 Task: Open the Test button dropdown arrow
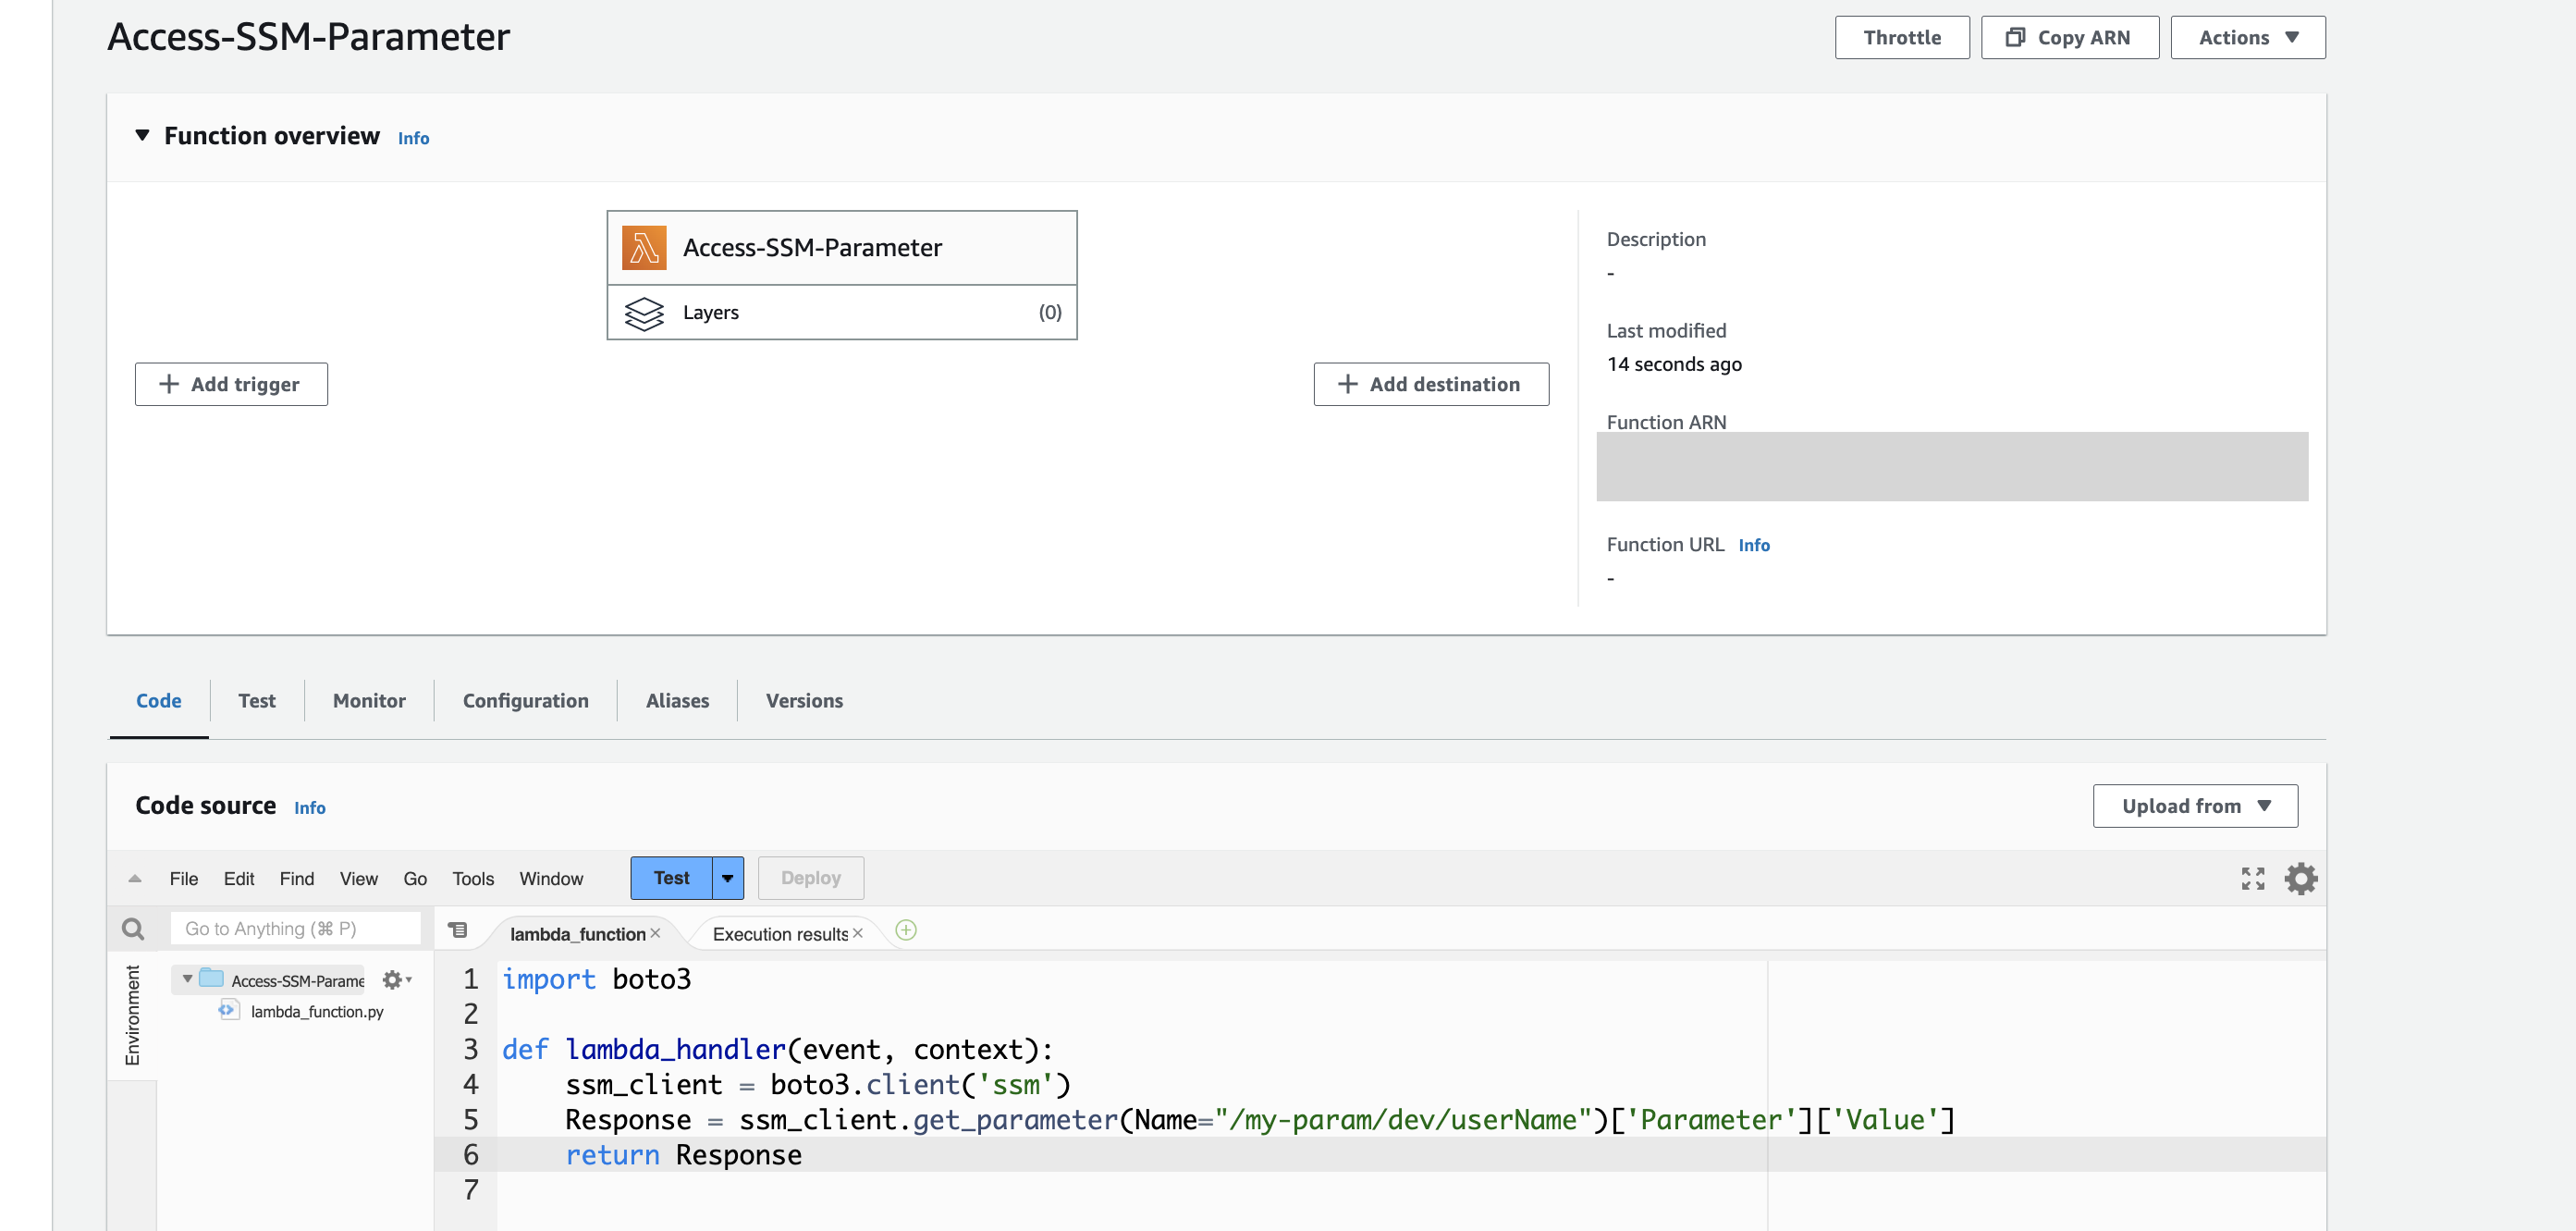[x=728, y=878]
